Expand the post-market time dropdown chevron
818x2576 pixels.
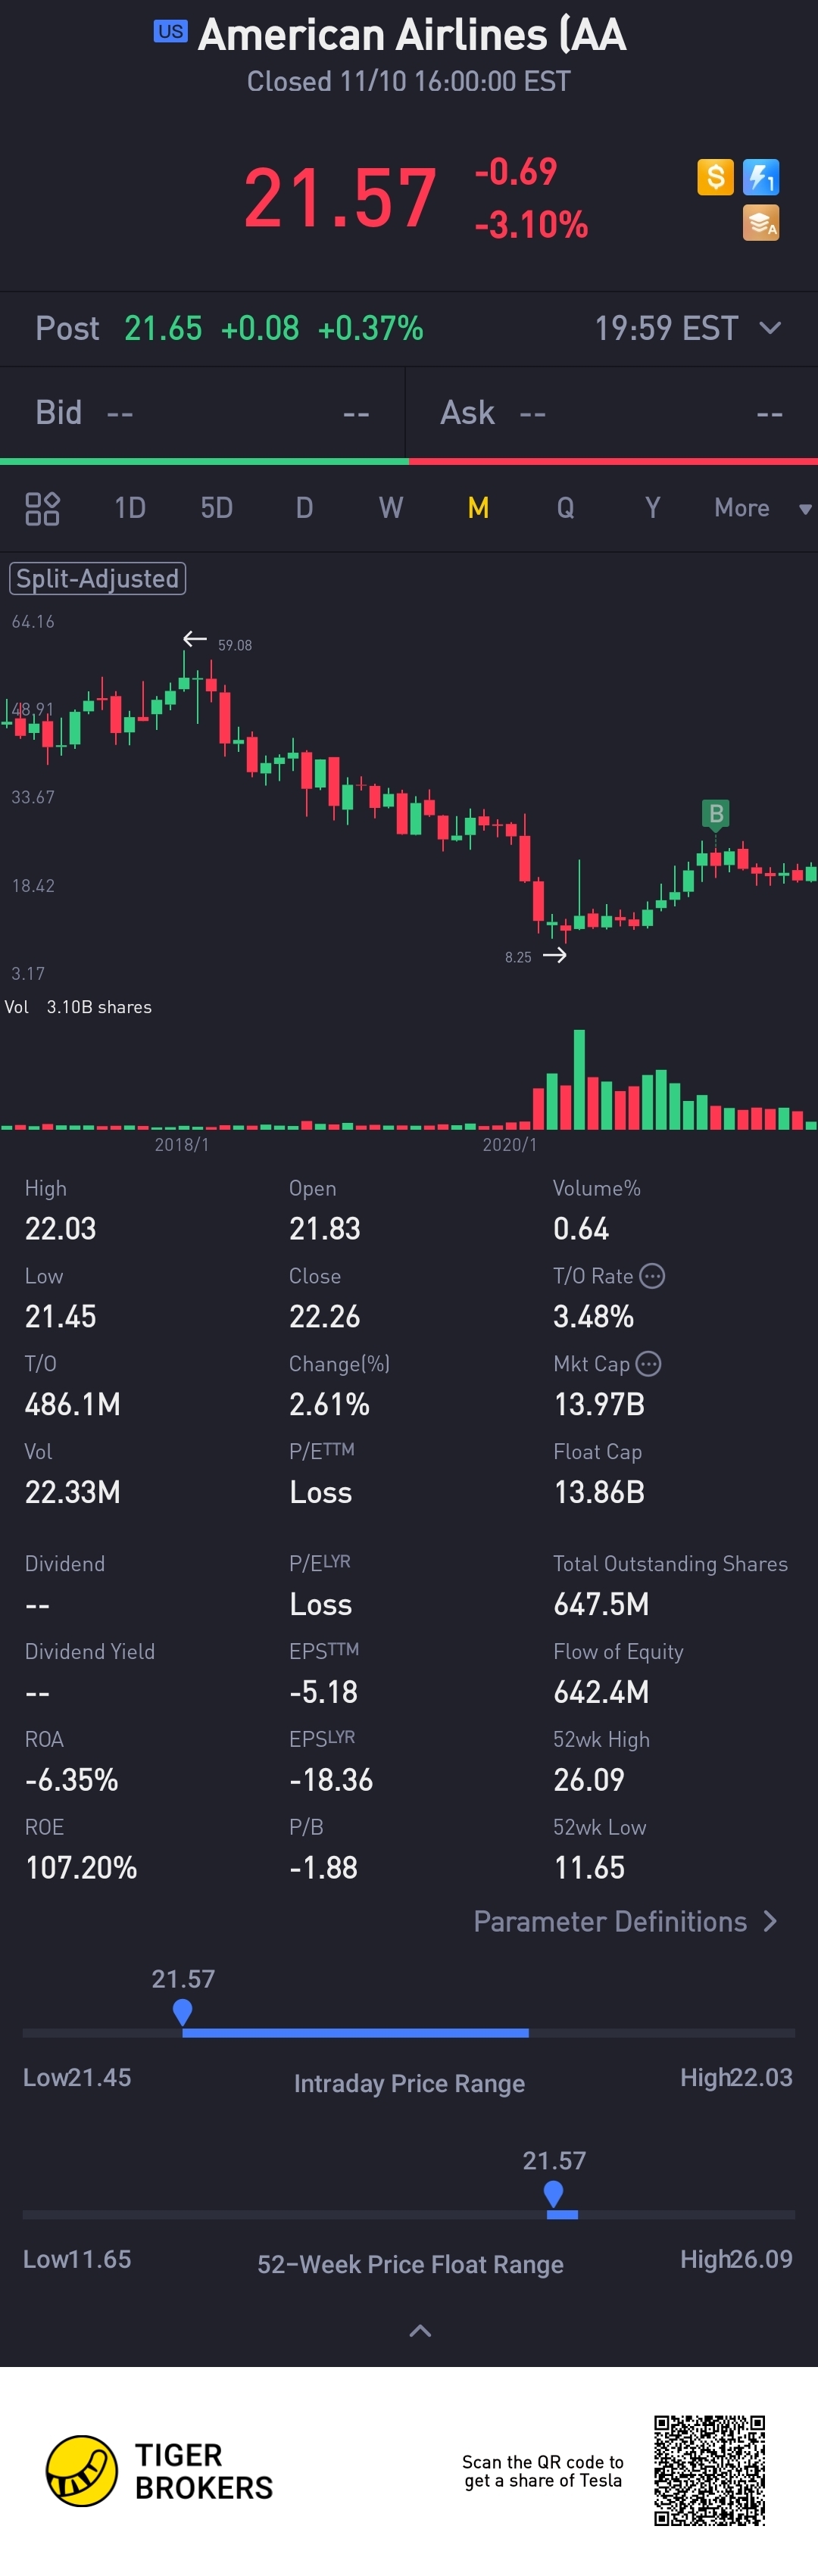coord(770,328)
